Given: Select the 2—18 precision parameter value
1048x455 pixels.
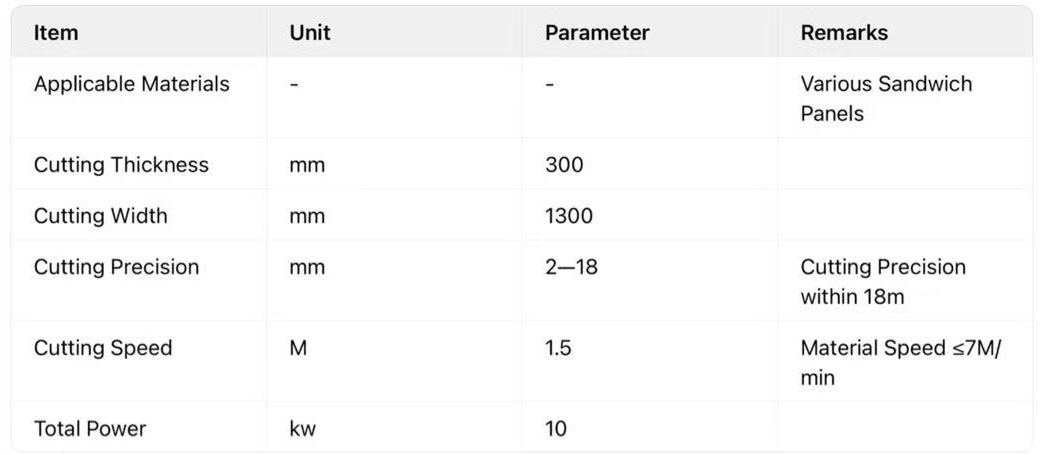Looking at the screenshot, I should point(571,267).
